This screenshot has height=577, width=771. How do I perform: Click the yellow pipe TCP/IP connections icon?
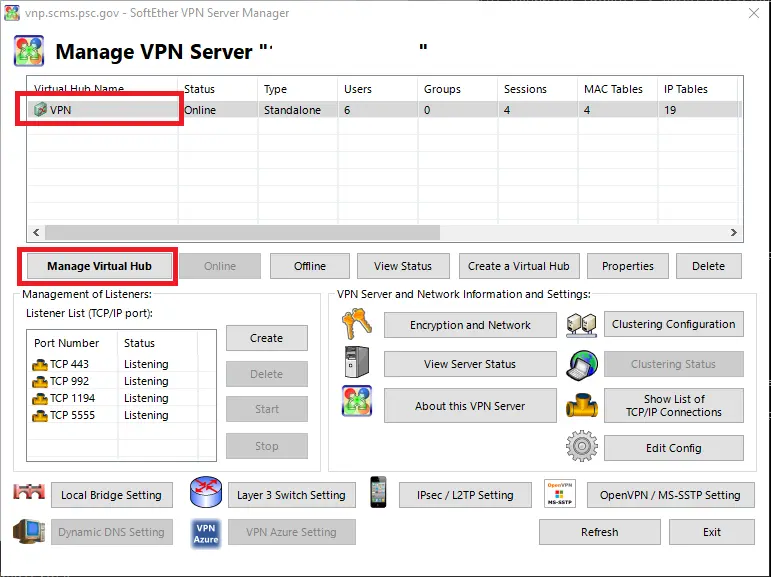click(x=582, y=406)
